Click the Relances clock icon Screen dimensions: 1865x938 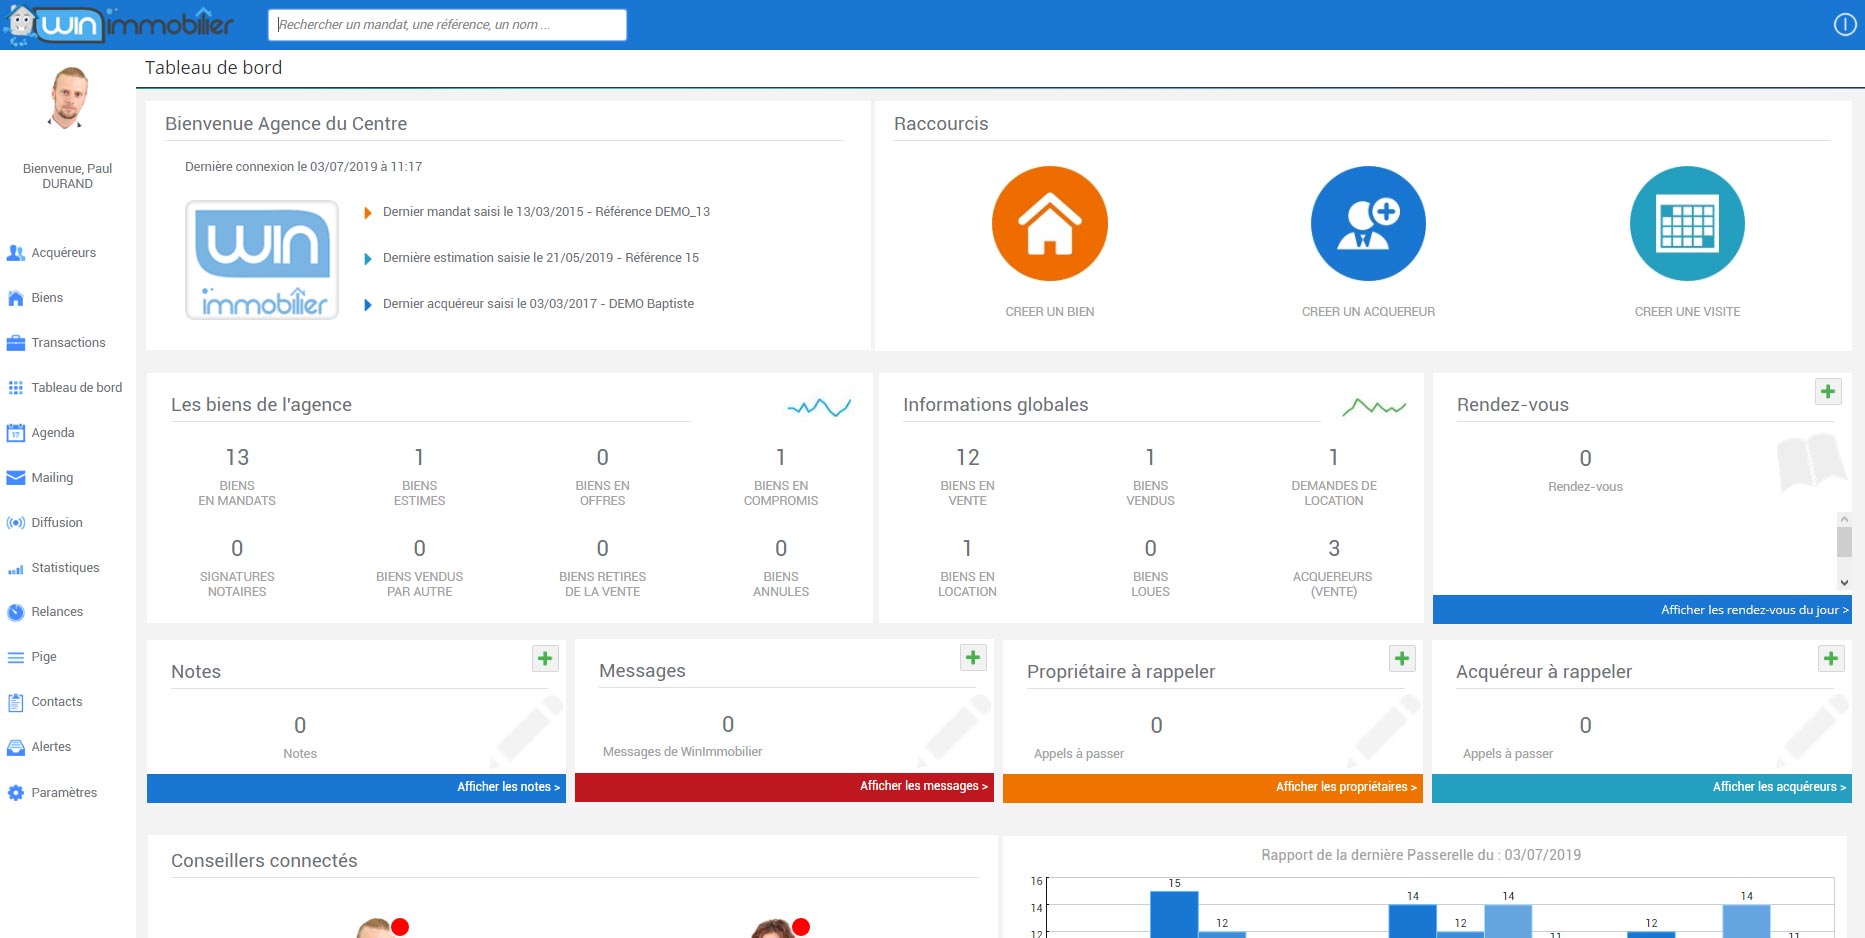pos(16,612)
